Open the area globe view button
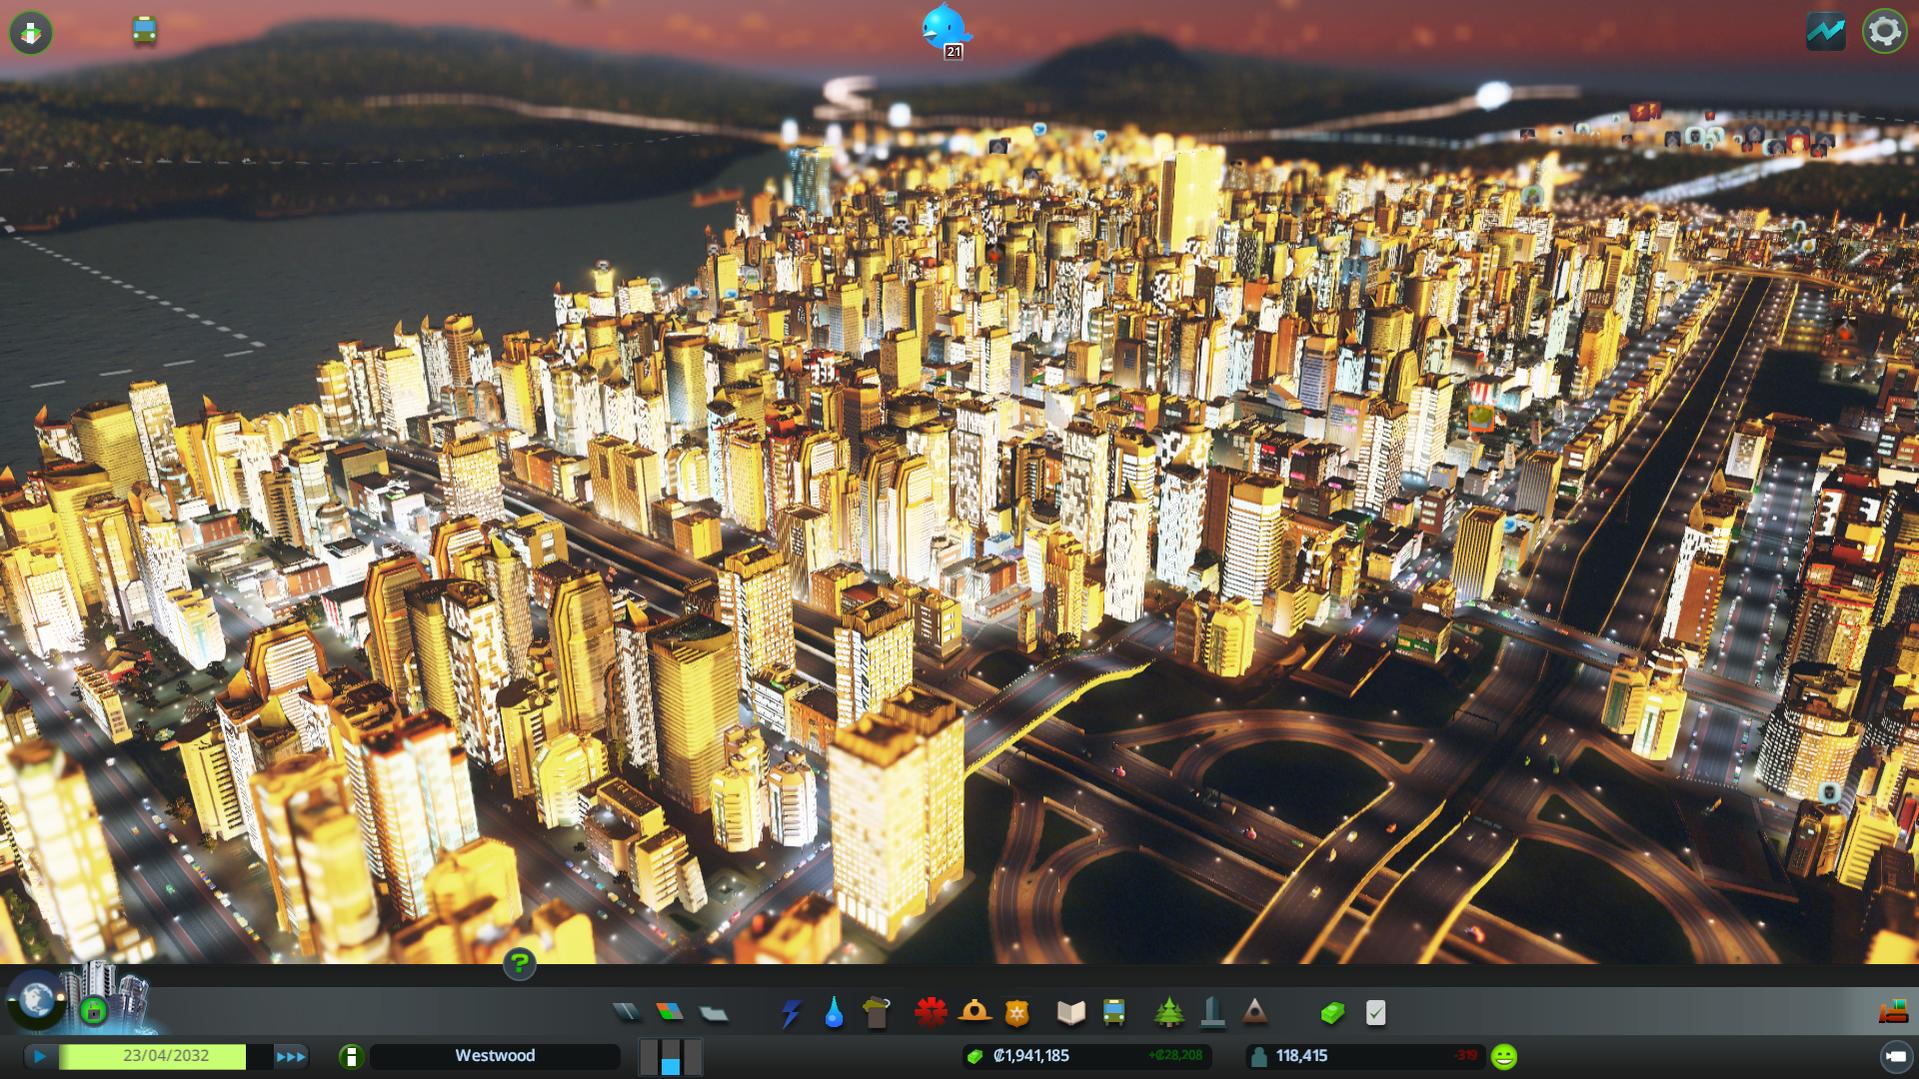Viewport: 1919px width, 1079px height. click(x=37, y=1000)
